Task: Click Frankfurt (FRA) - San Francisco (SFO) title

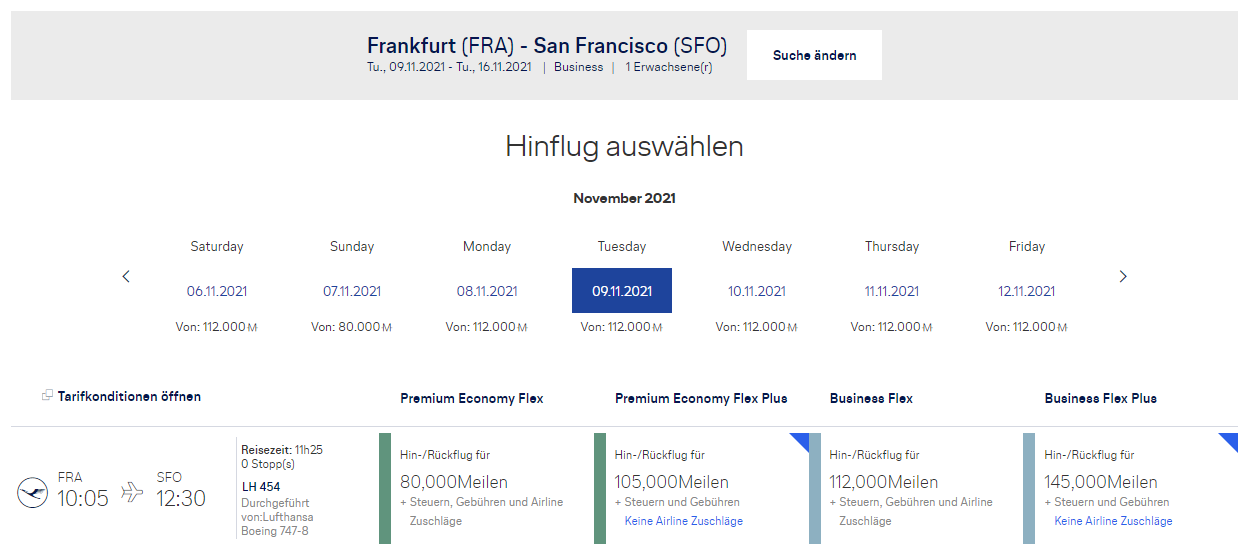Action: (x=547, y=45)
